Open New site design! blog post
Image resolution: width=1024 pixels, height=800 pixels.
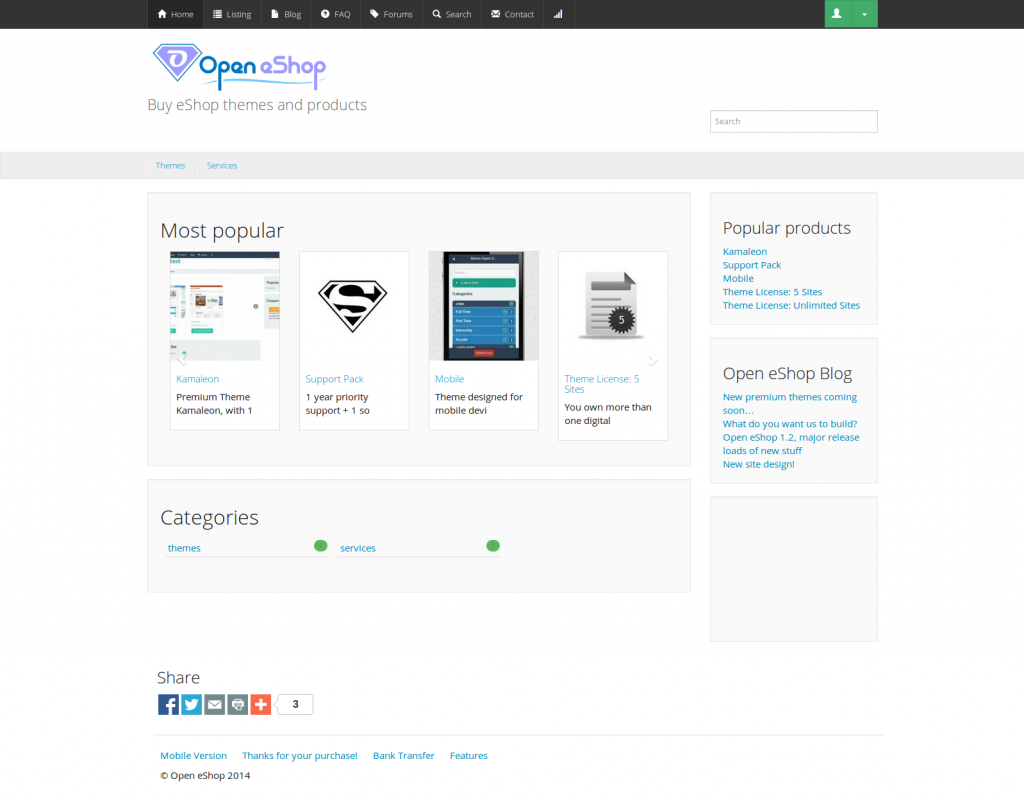(x=758, y=464)
